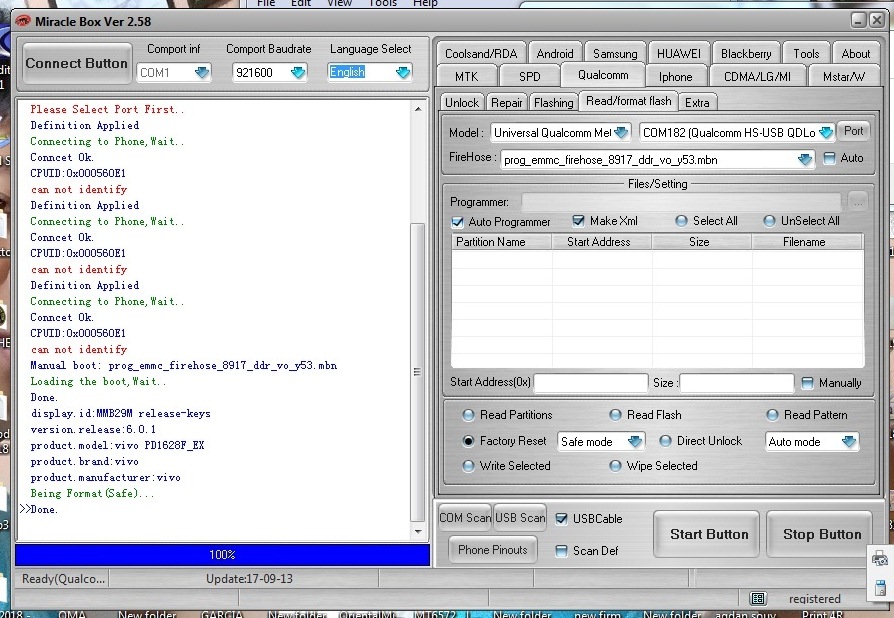Screen dimensions: 894x618
Task: Switch to the MTK tab
Action: click(x=466, y=76)
